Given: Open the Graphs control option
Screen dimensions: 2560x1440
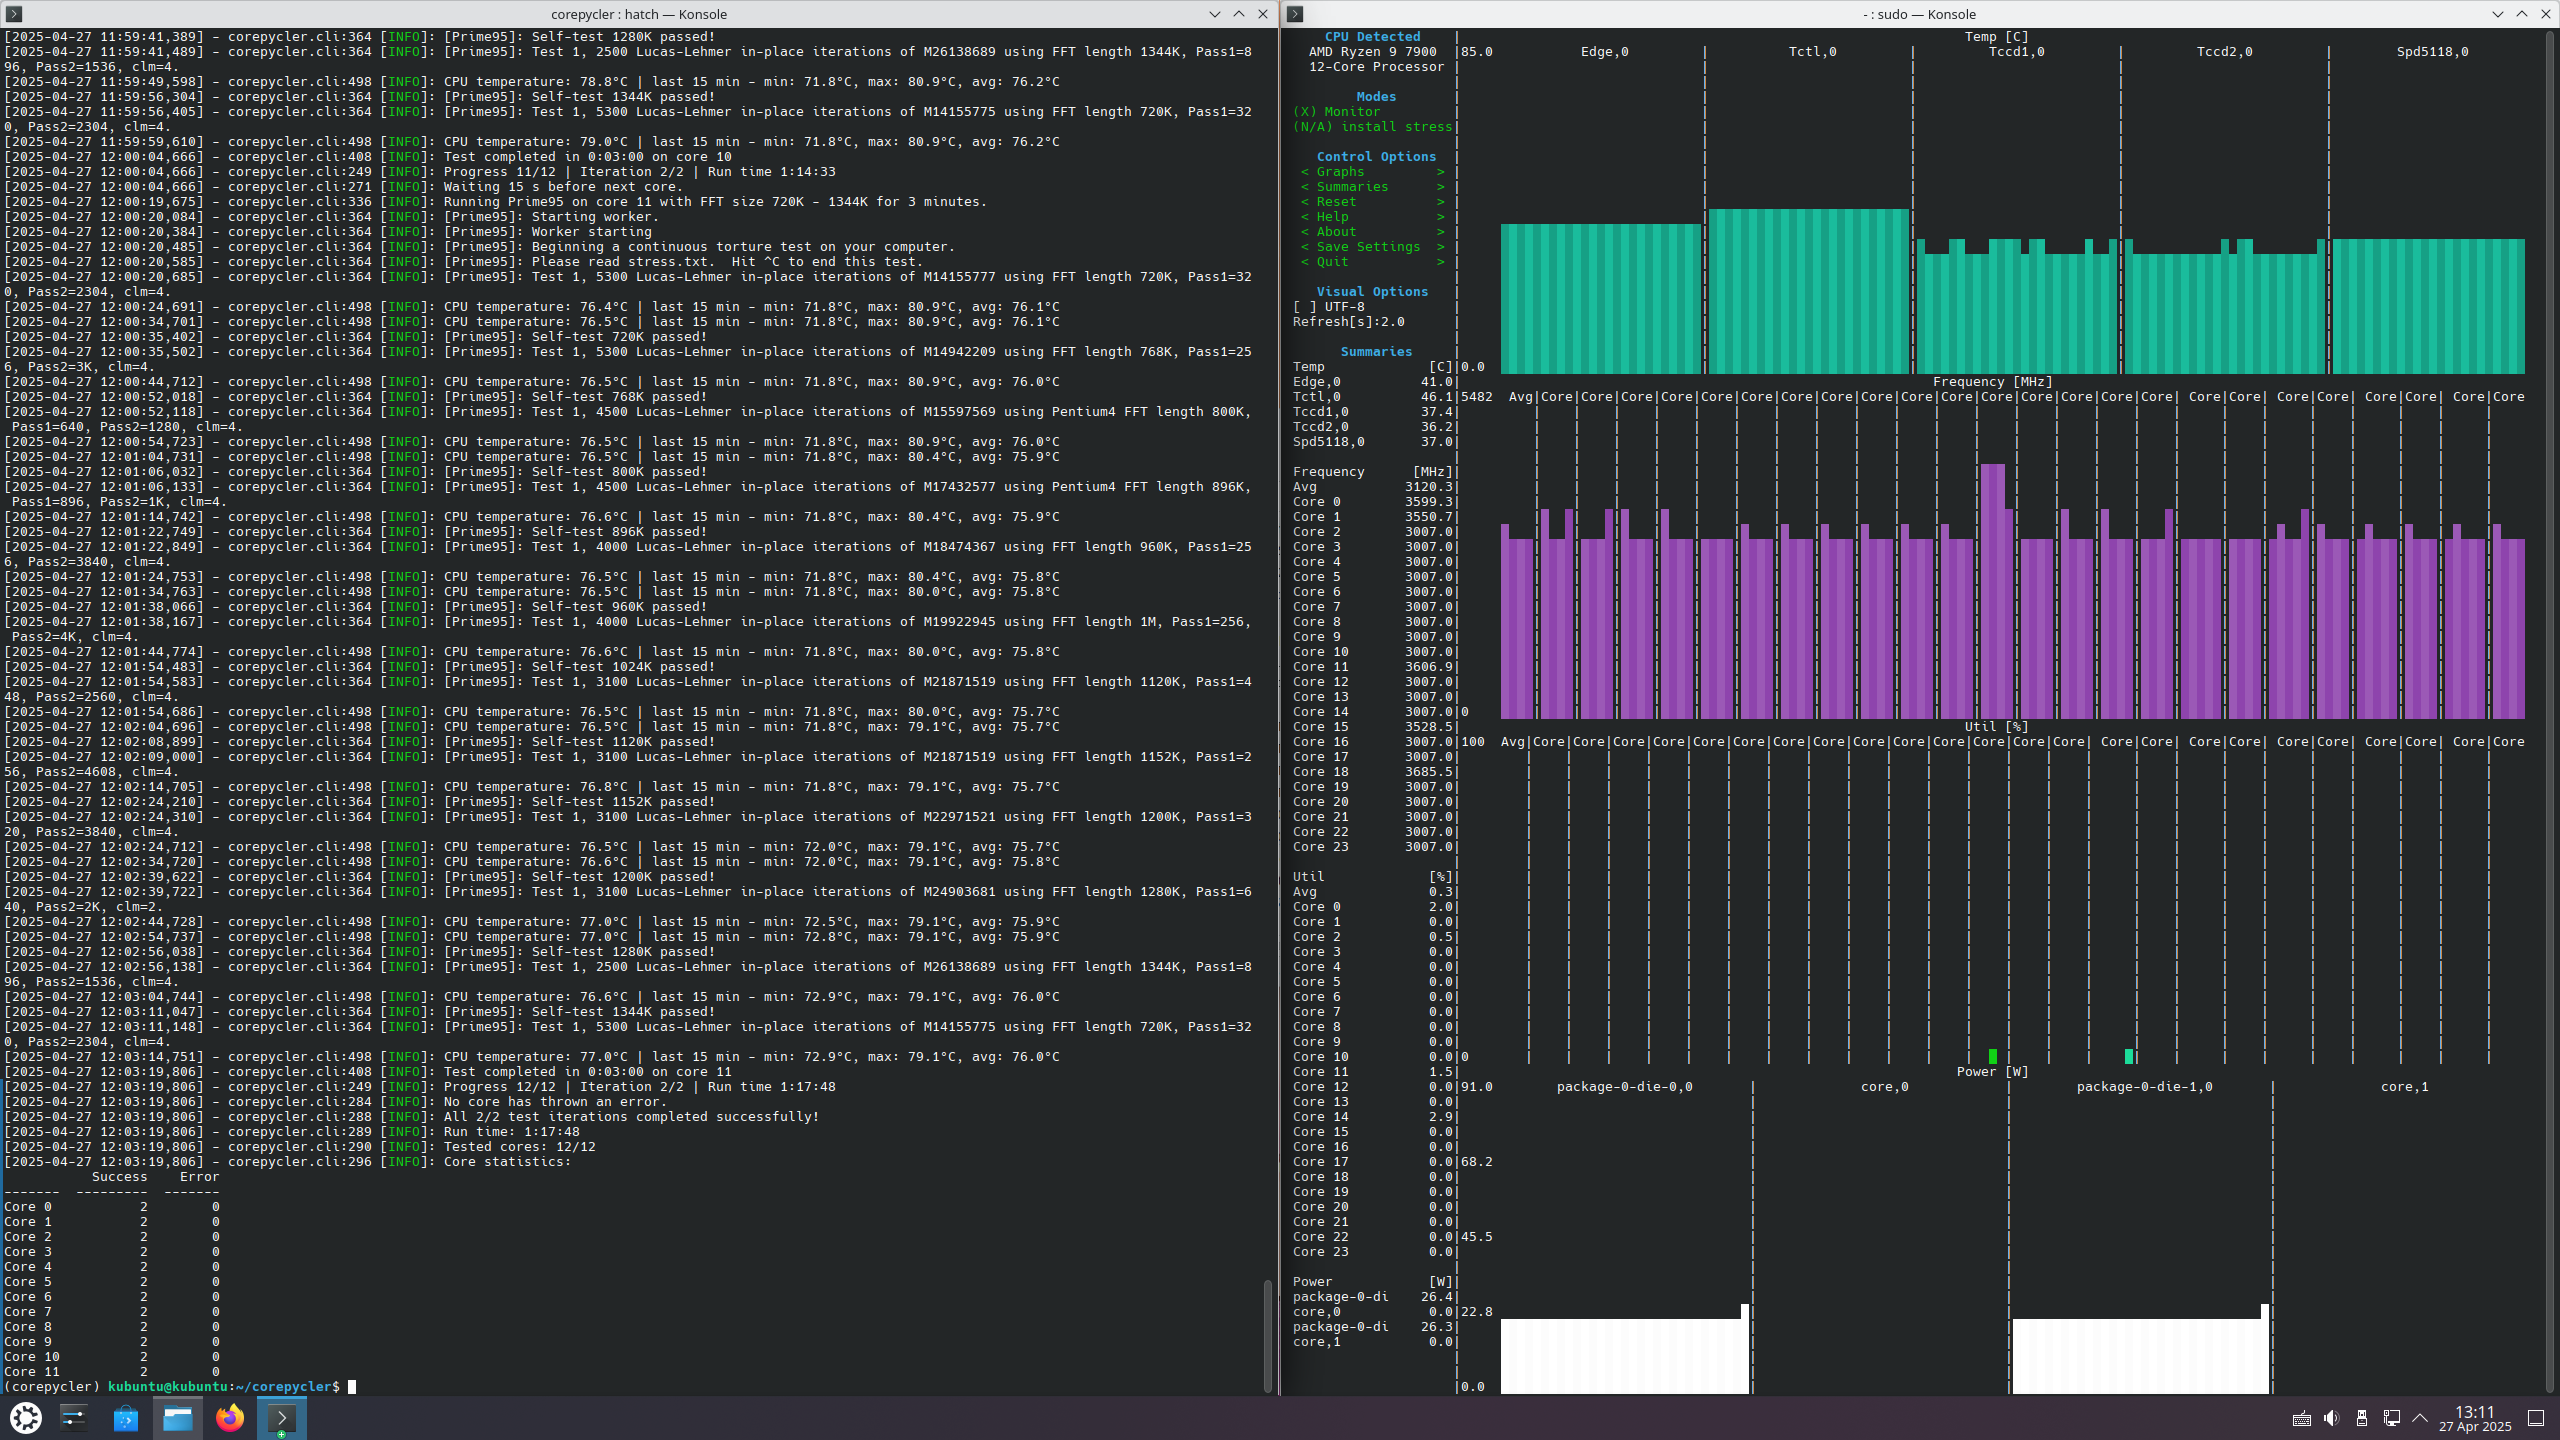Looking at the screenshot, I should point(1372,172).
